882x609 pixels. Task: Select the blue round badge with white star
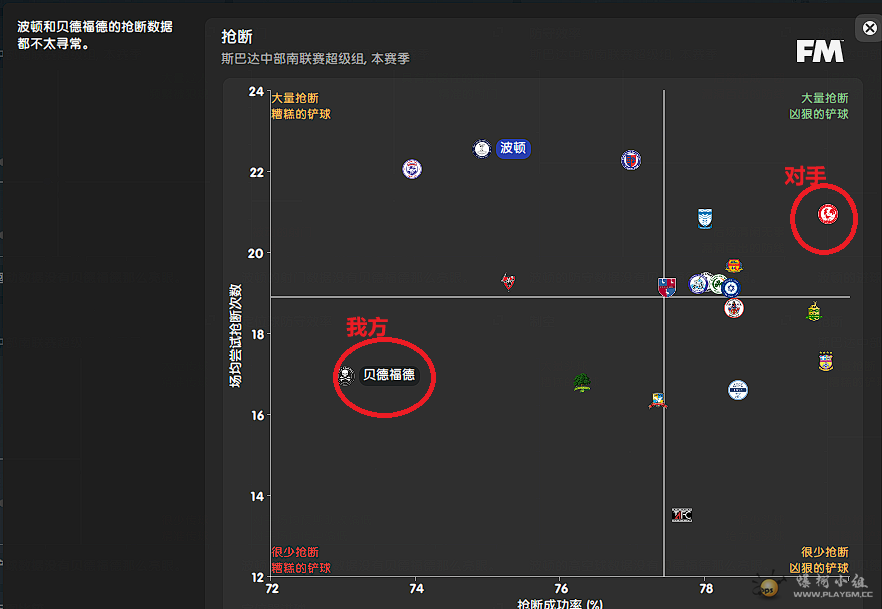pyautogui.click(x=731, y=288)
